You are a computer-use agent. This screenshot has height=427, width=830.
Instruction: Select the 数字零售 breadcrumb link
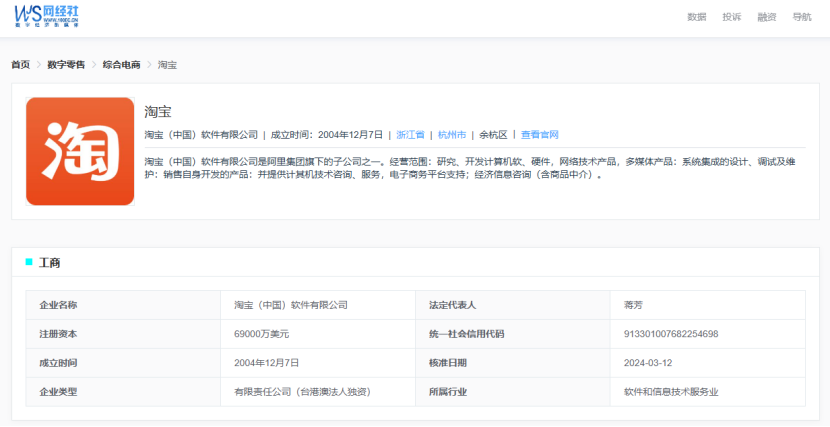click(66, 65)
